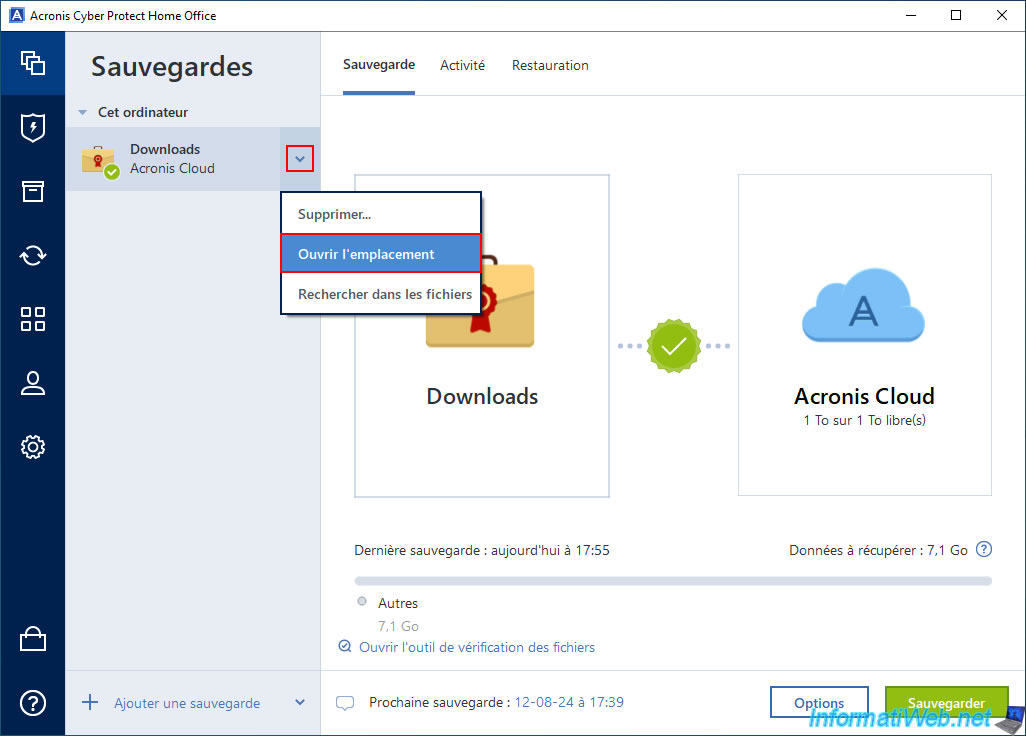Switch to the Activité tab

click(x=462, y=65)
